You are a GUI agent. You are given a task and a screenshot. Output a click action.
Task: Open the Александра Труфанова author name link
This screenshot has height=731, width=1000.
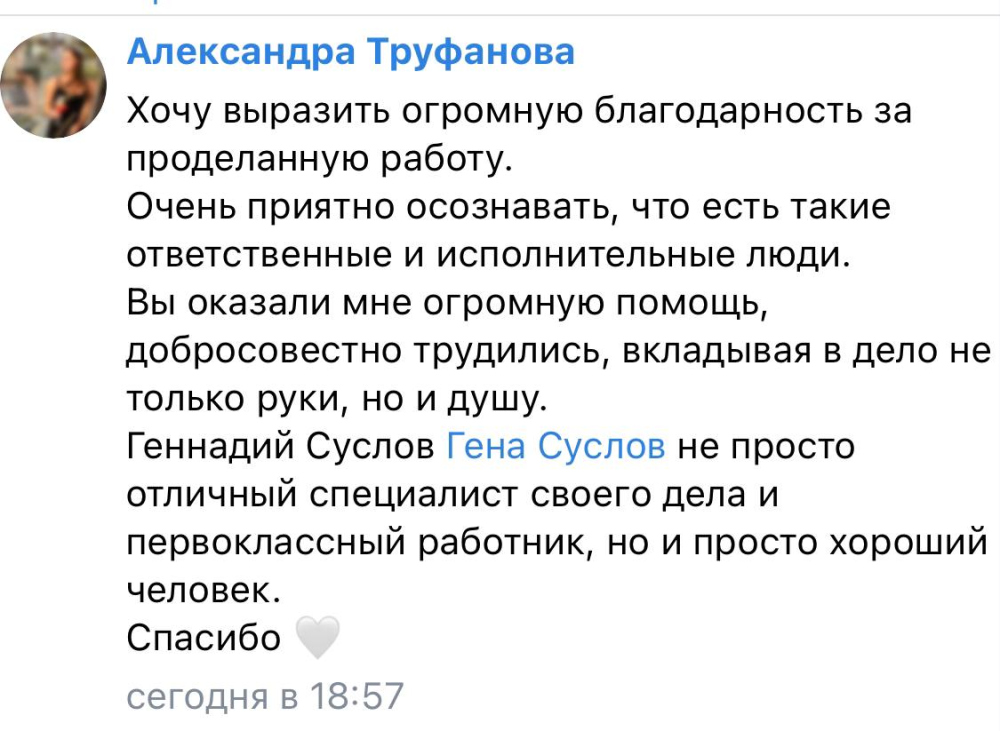[x=351, y=52]
